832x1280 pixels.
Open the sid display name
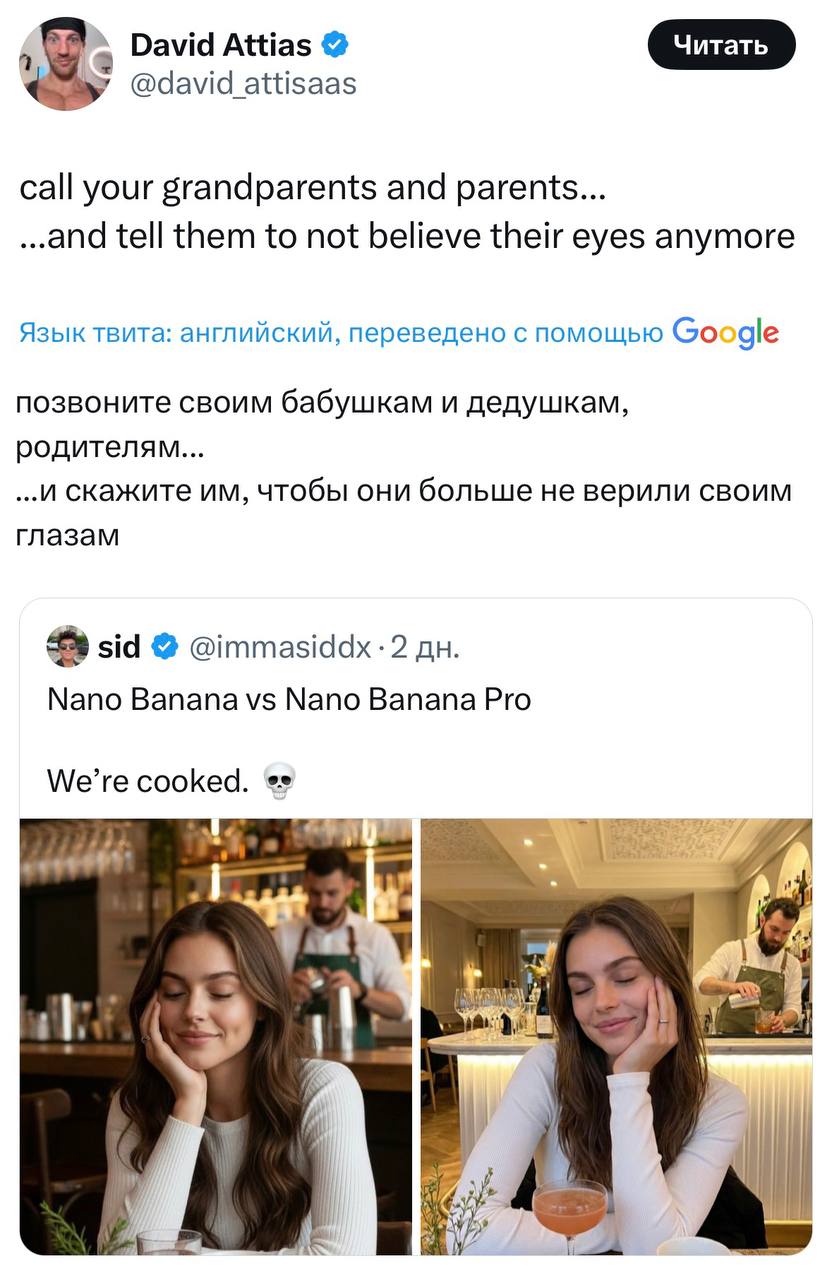(x=119, y=647)
